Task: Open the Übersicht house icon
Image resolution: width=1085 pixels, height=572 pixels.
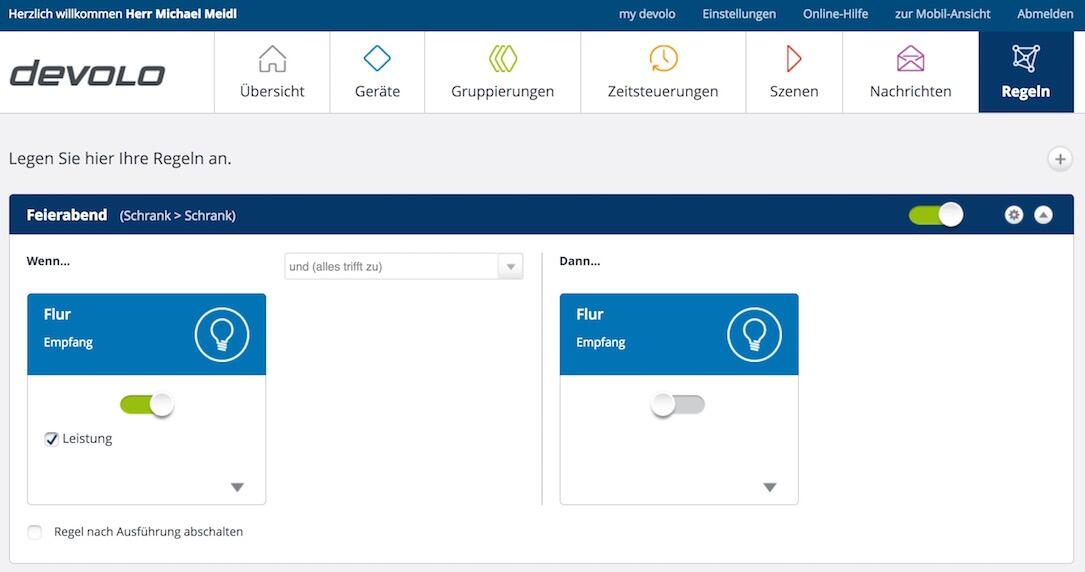Action: click(272, 59)
